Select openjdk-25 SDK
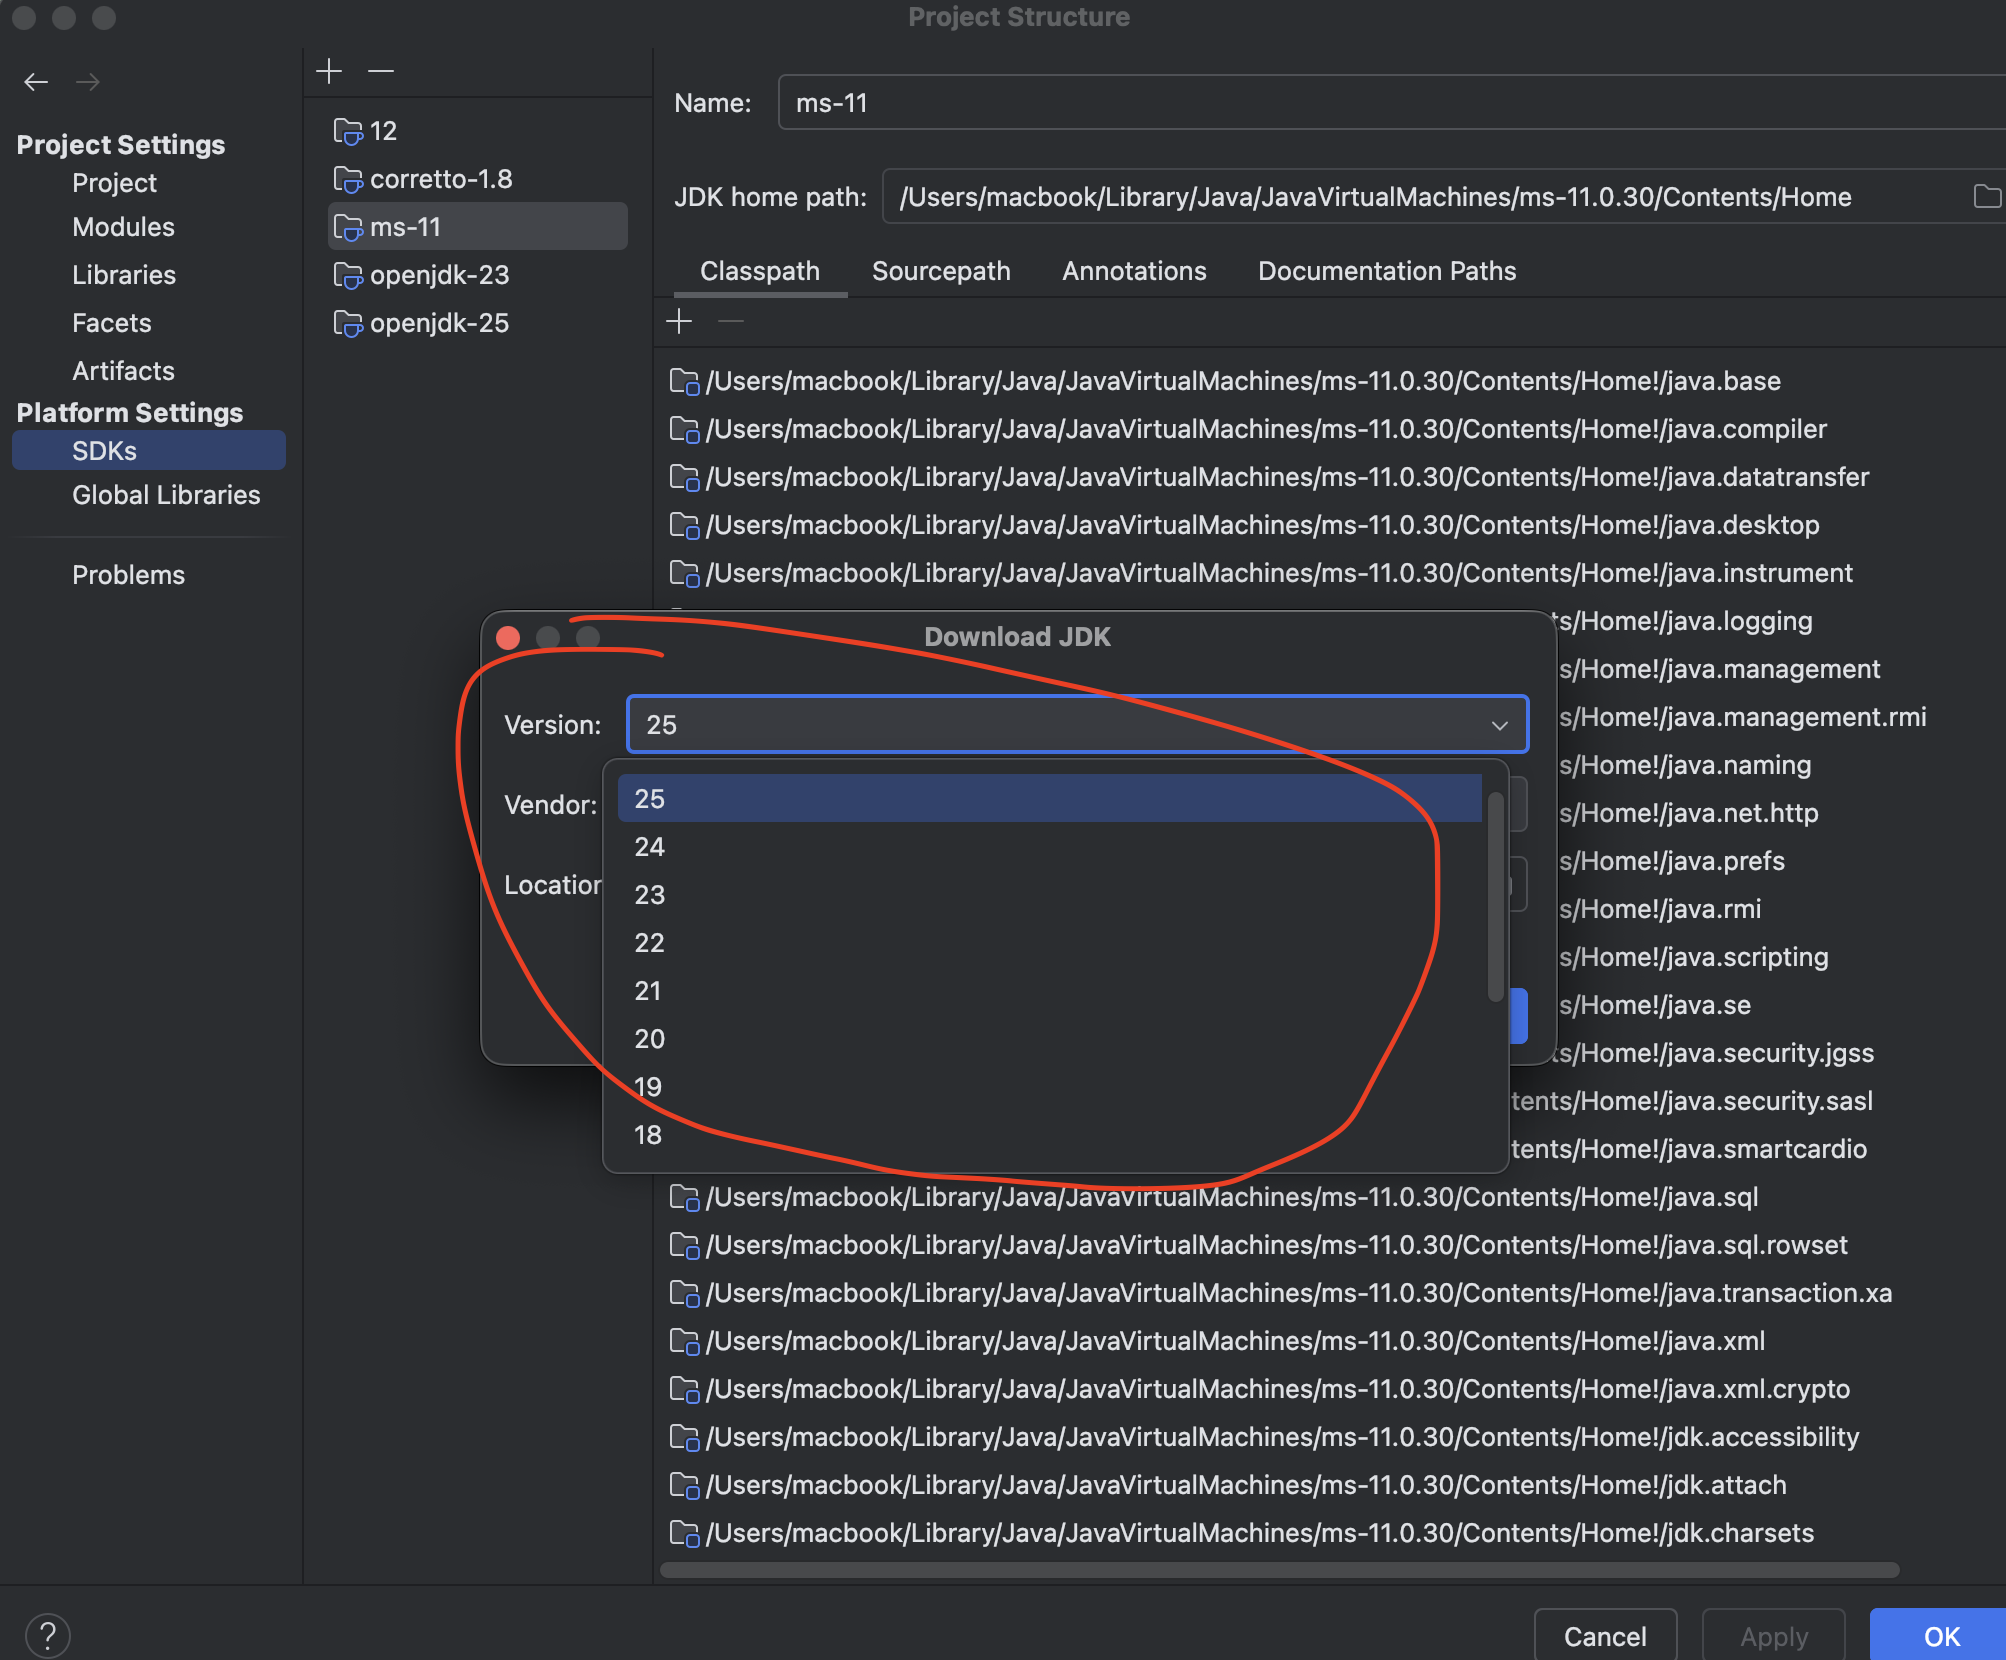Image resolution: width=2006 pixels, height=1660 pixels. pyautogui.click(x=478, y=323)
